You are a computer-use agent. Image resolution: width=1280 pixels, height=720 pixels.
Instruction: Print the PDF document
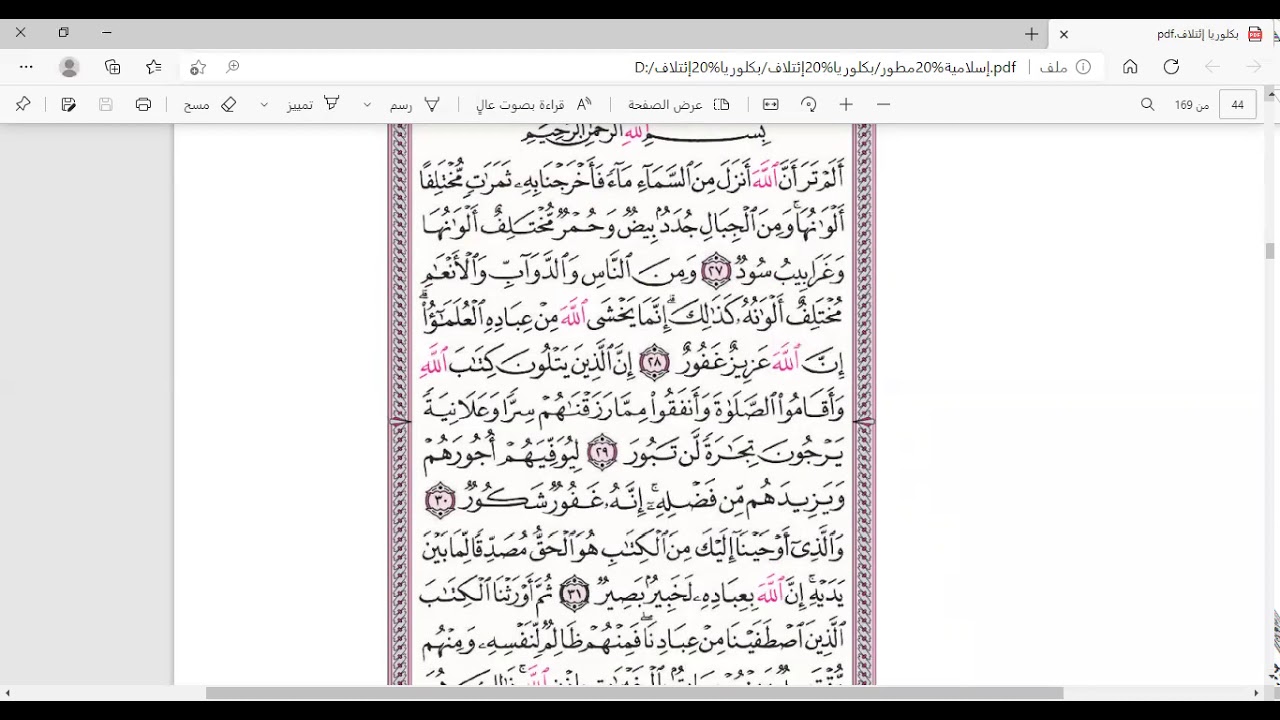click(x=143, y=104)
